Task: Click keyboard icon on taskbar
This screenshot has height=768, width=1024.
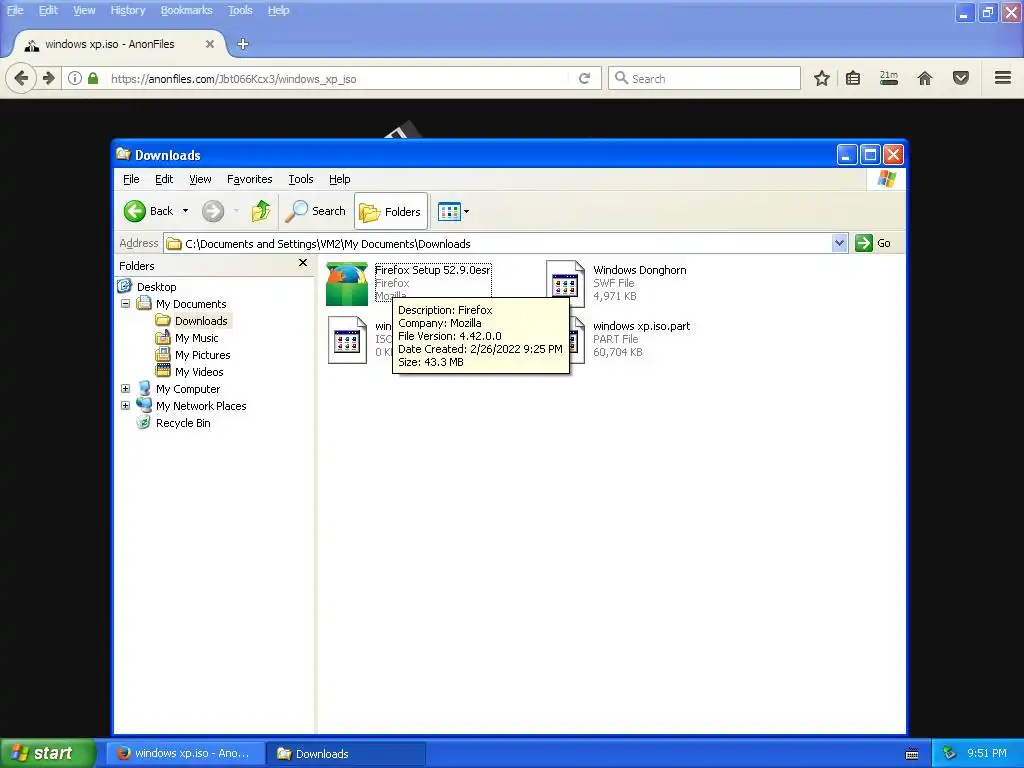Action: coord(912,754)
